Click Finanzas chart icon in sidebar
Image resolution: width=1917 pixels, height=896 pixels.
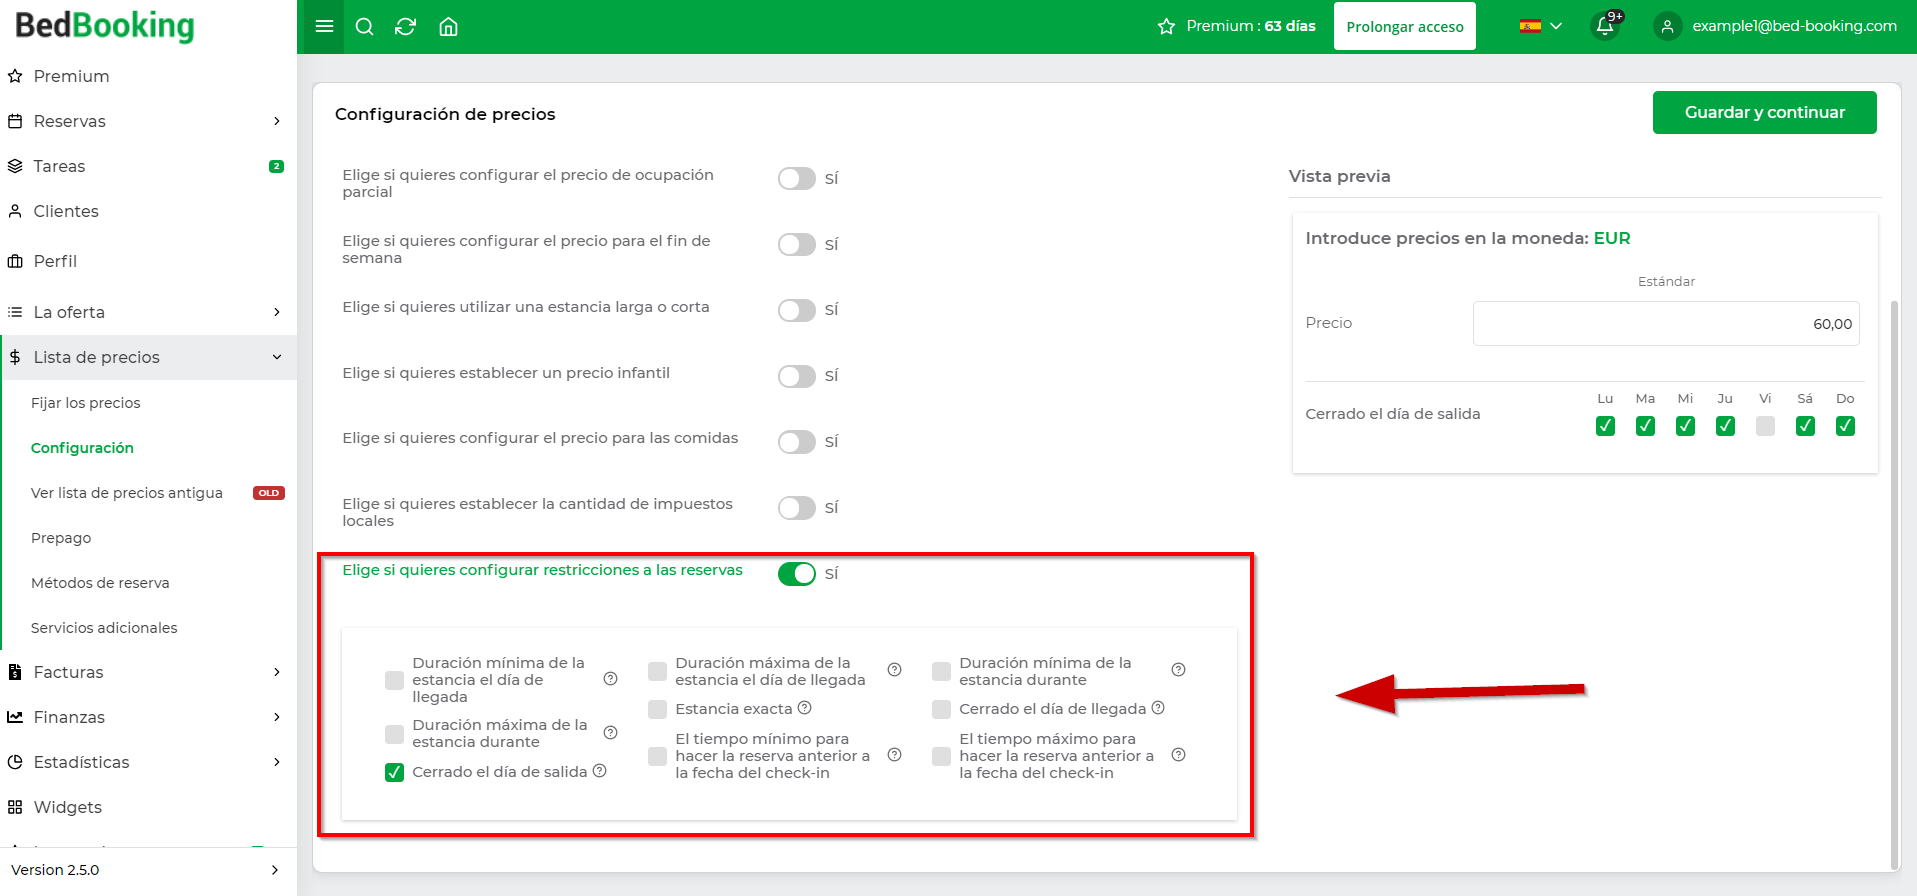(15, 717)
